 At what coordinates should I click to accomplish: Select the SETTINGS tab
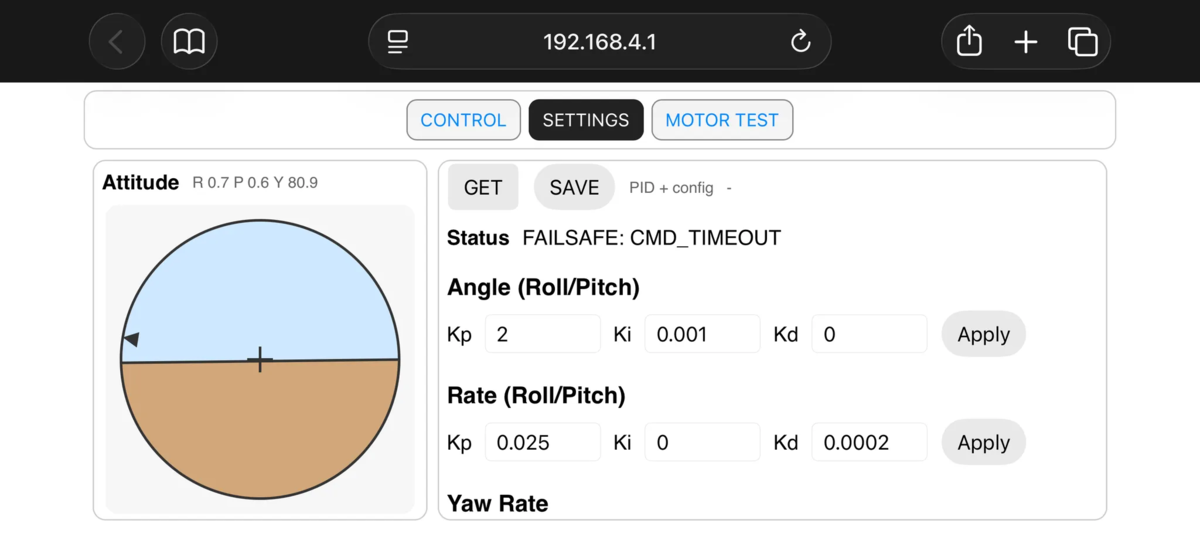point(586,120)
